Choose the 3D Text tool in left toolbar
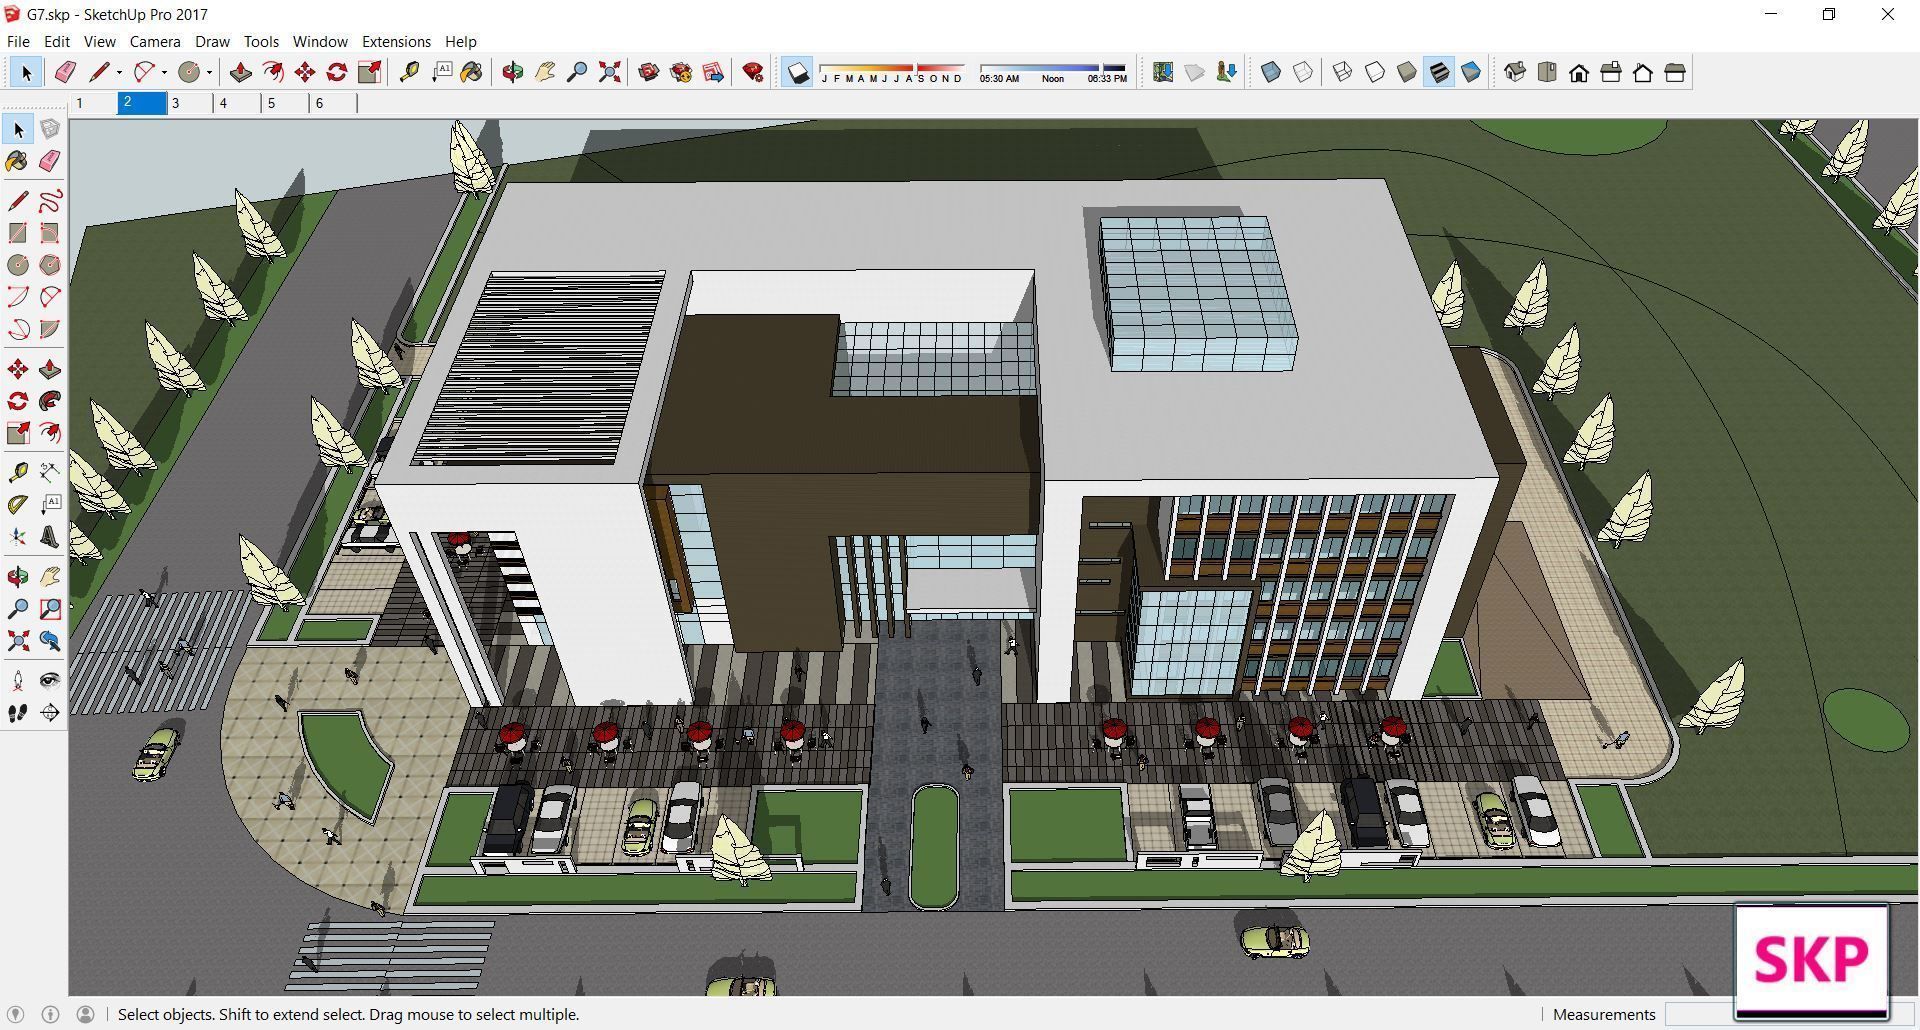Screen dimensions: 1920x1030 click(50, 537)
